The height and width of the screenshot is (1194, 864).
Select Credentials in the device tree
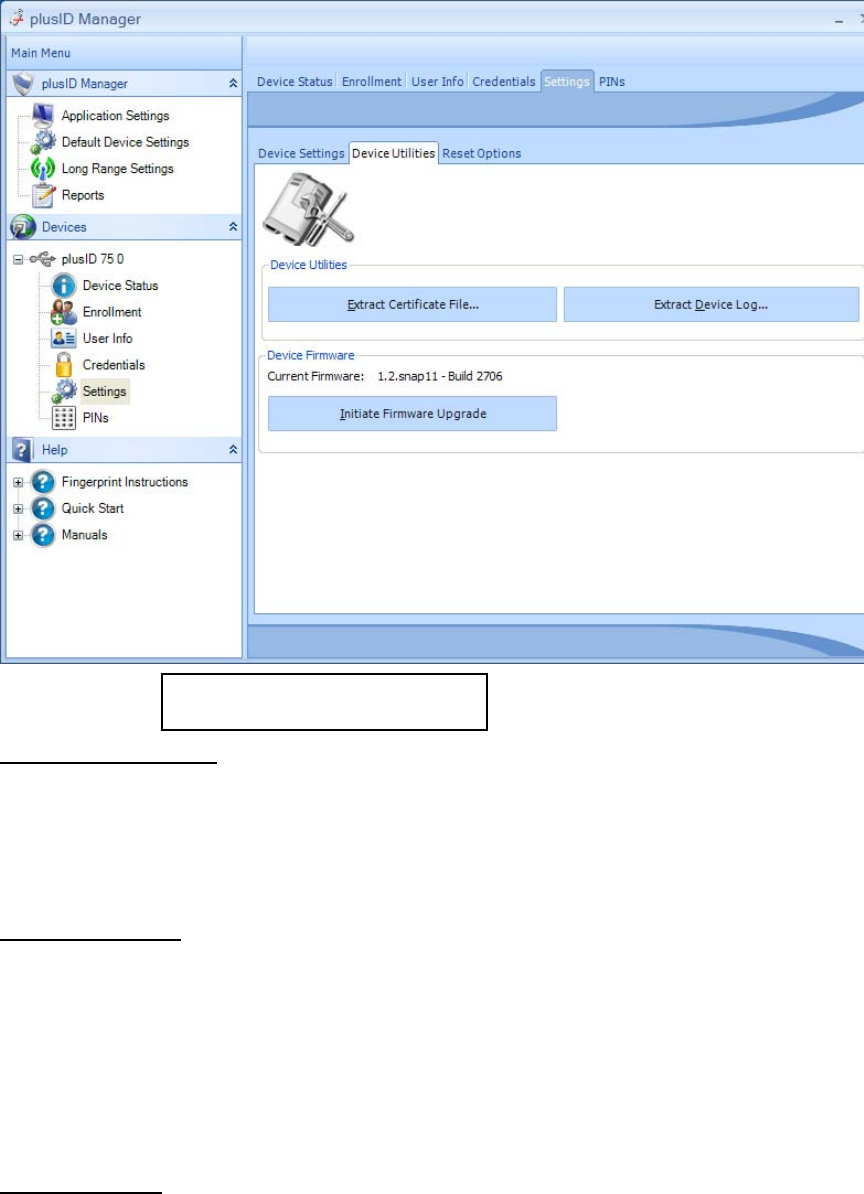point(113,365)
